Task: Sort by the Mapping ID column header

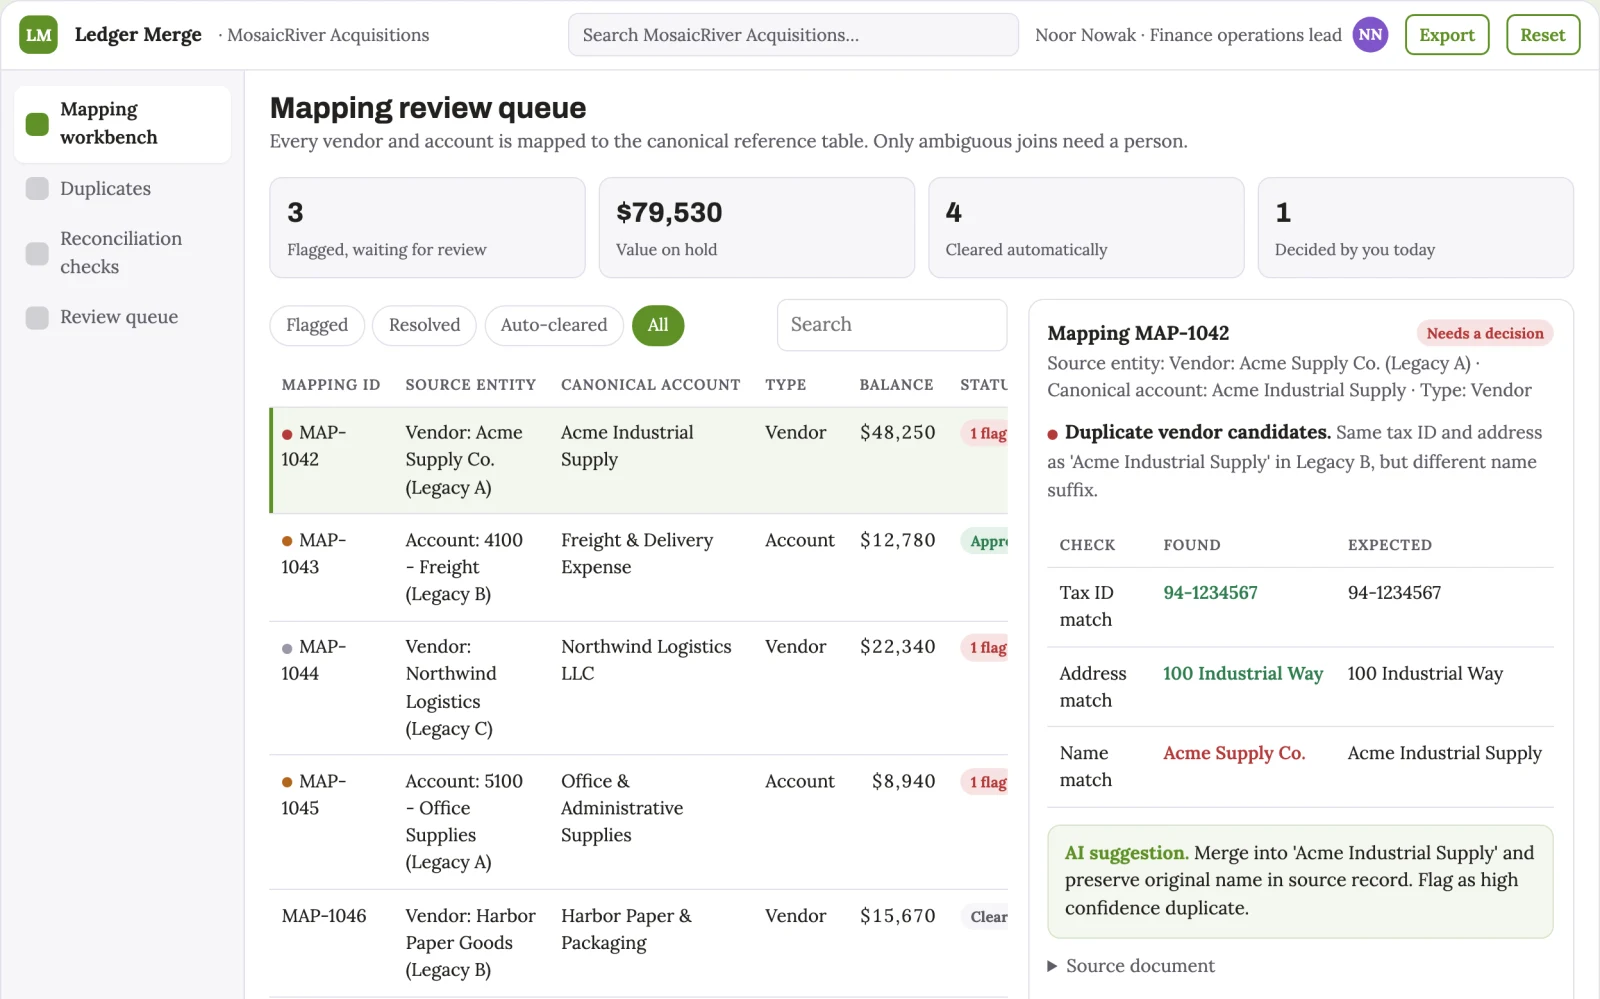Action: (x=331, y=385)
